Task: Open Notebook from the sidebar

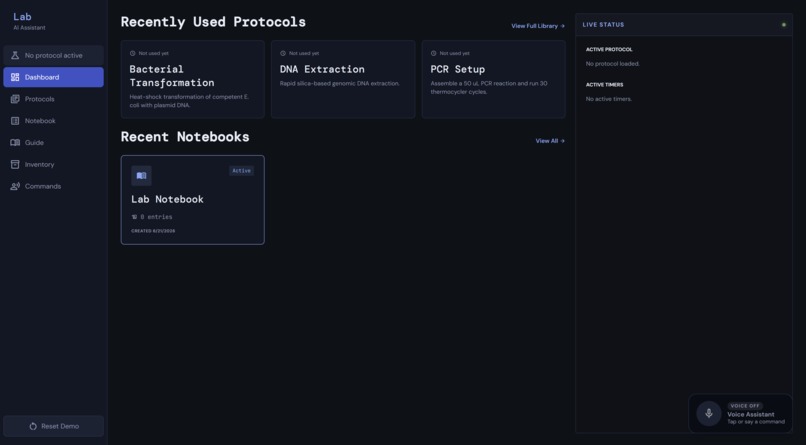Action: point(53,121)
